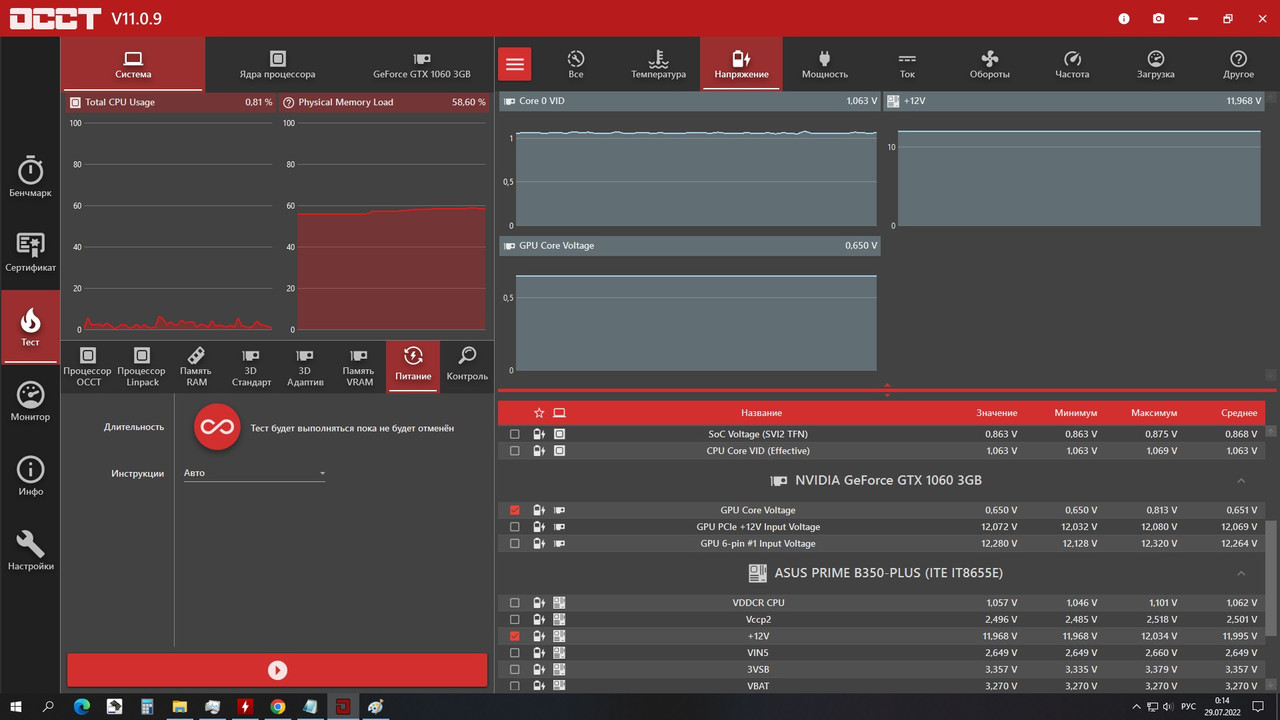Sort by the Минимум column header
This screenshot has height=720, width=1280.
pos(1076,413)
